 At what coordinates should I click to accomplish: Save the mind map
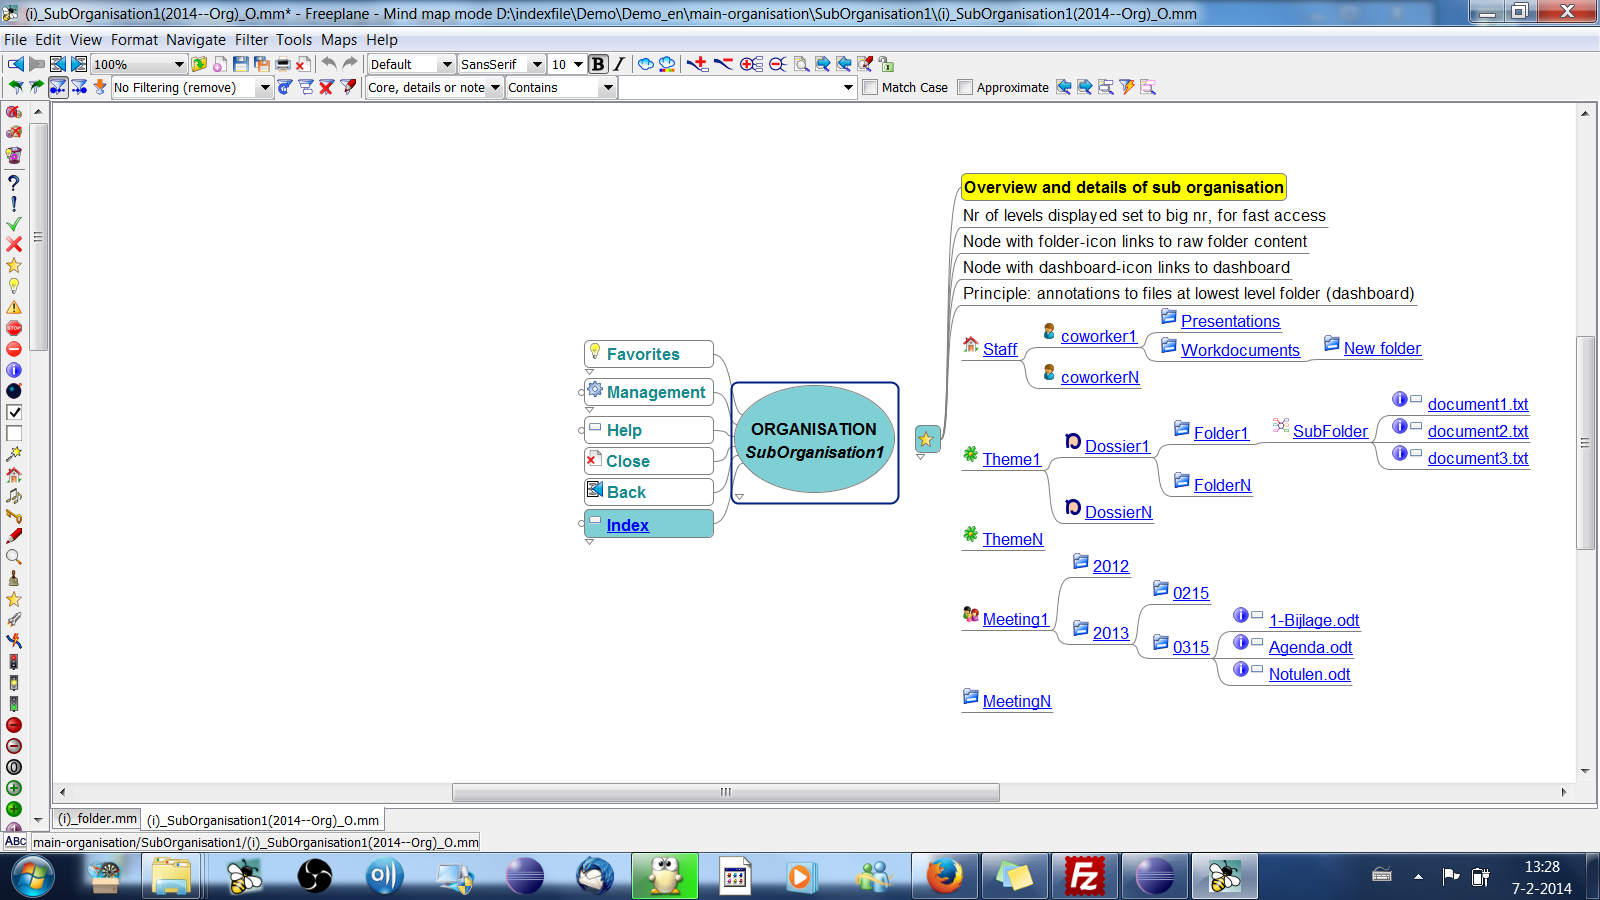[240, 63]
